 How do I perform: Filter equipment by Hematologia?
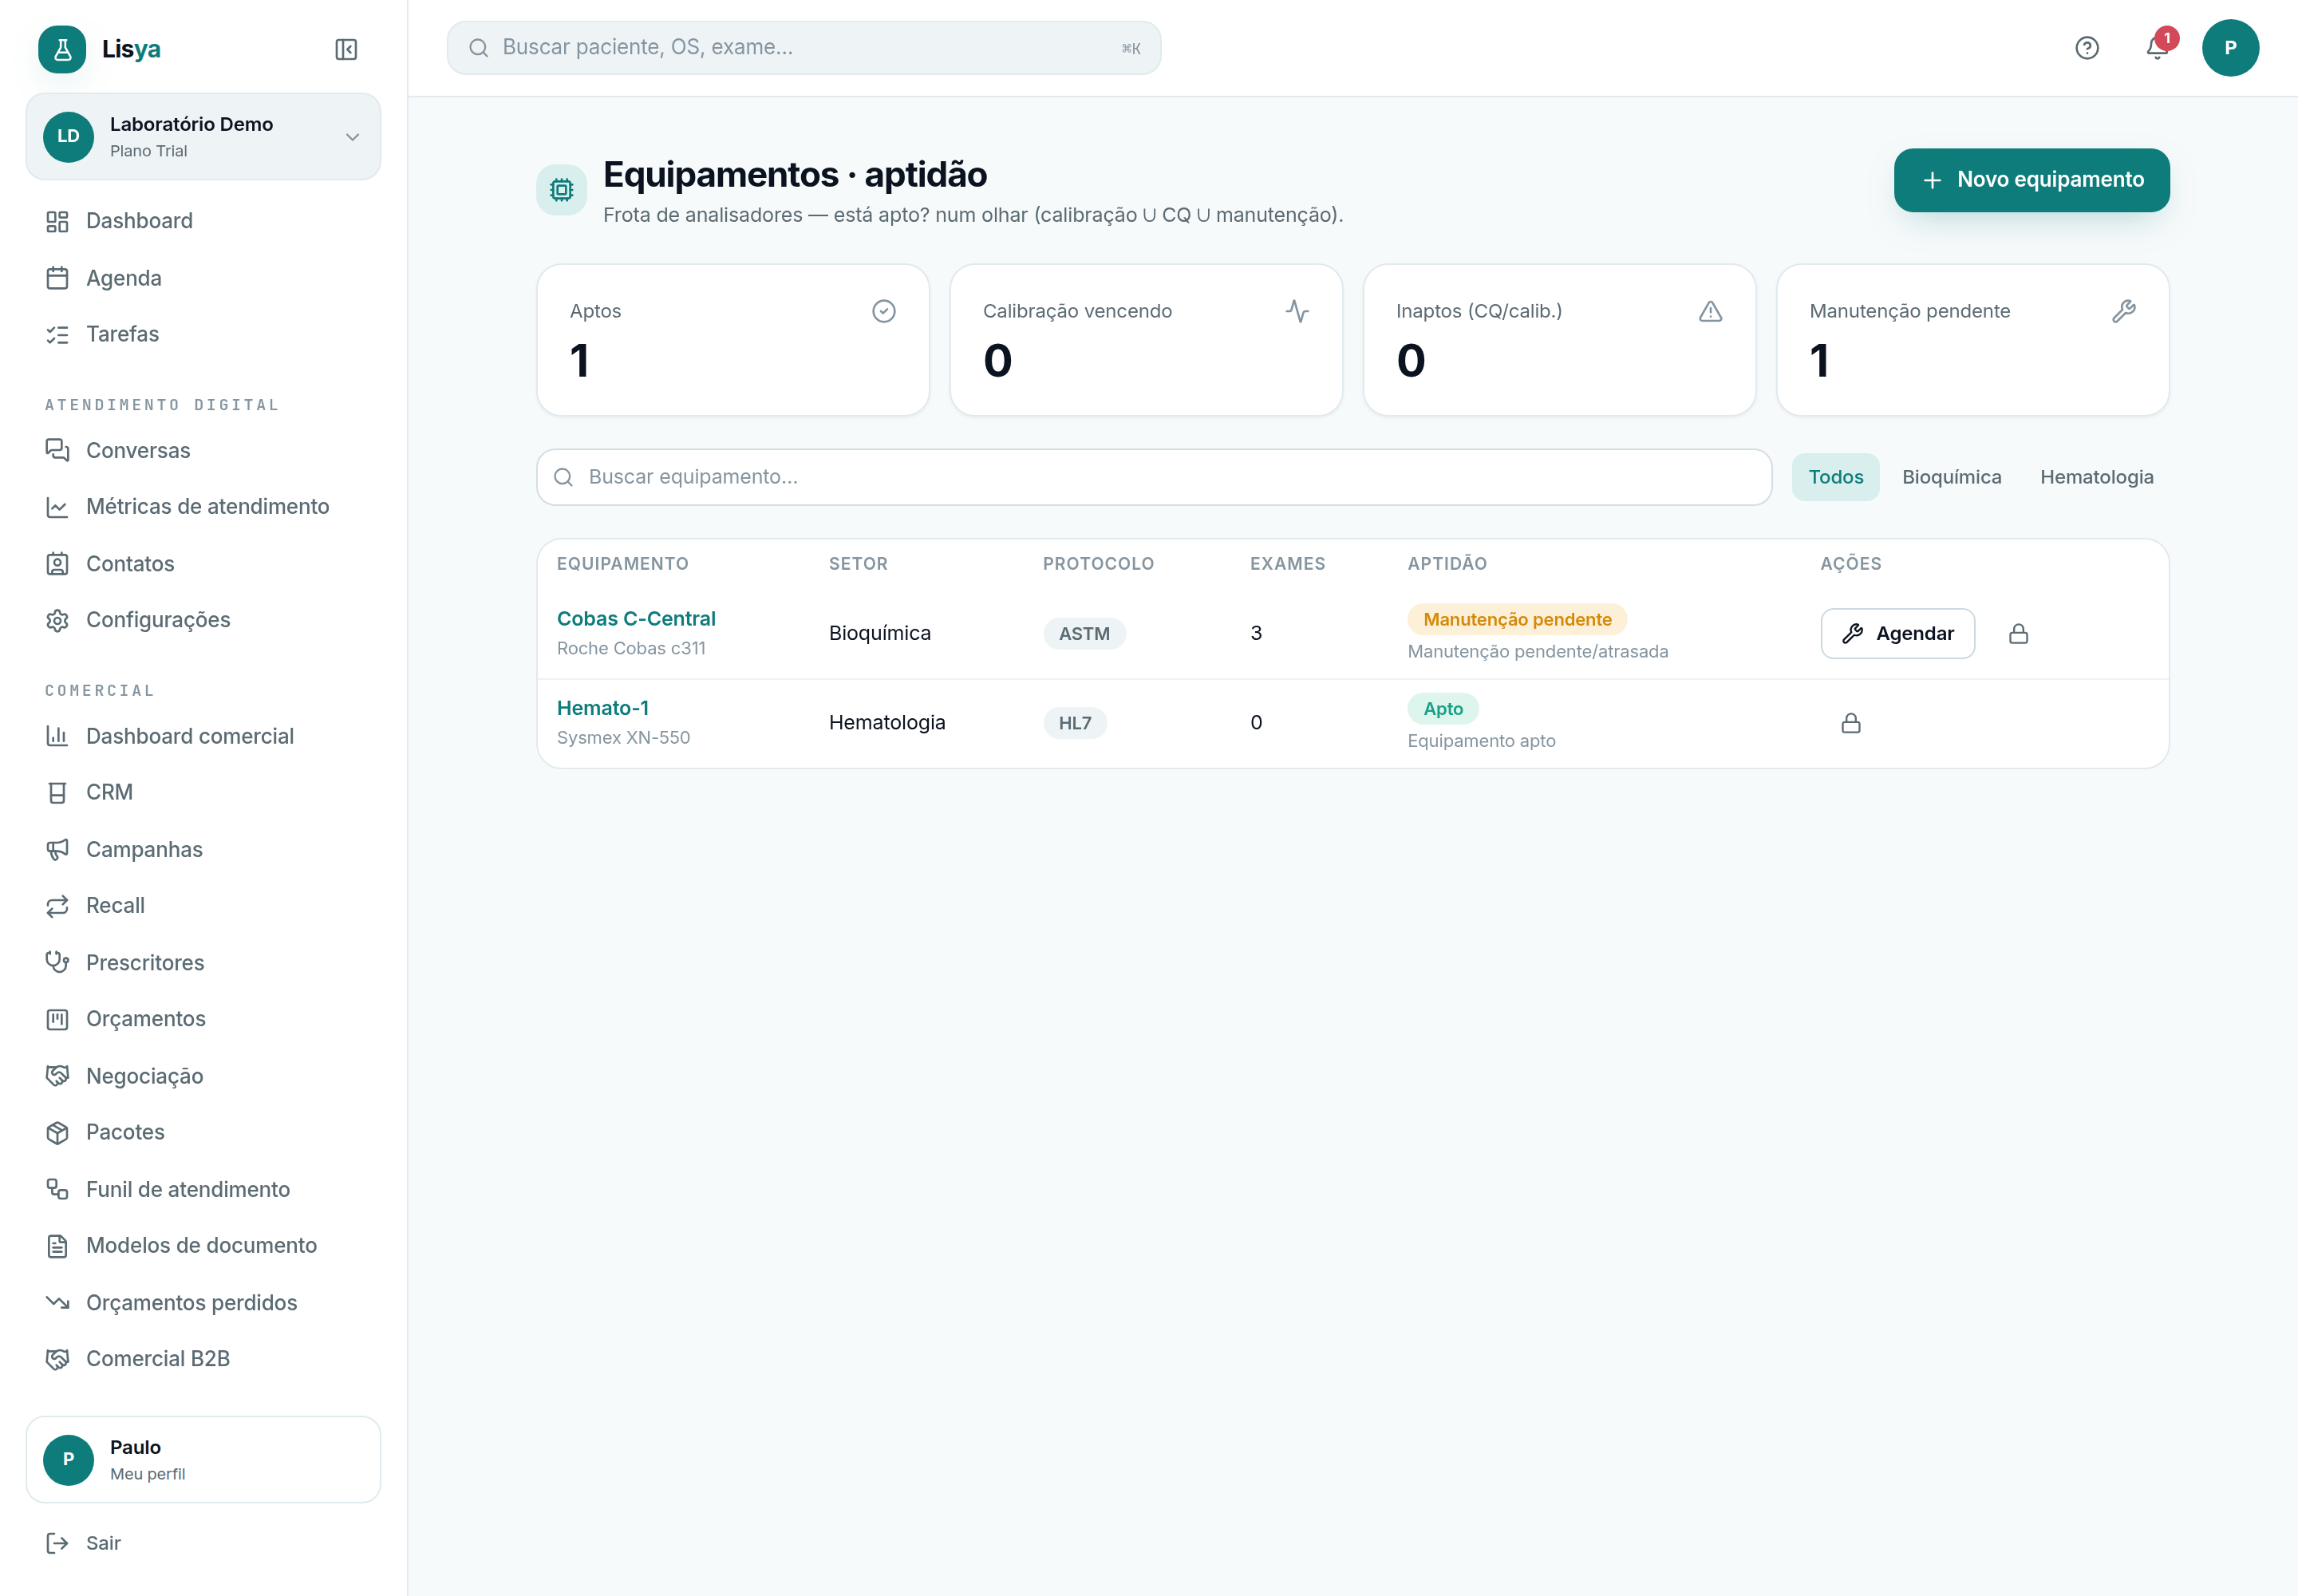(x=2096, y=477)
